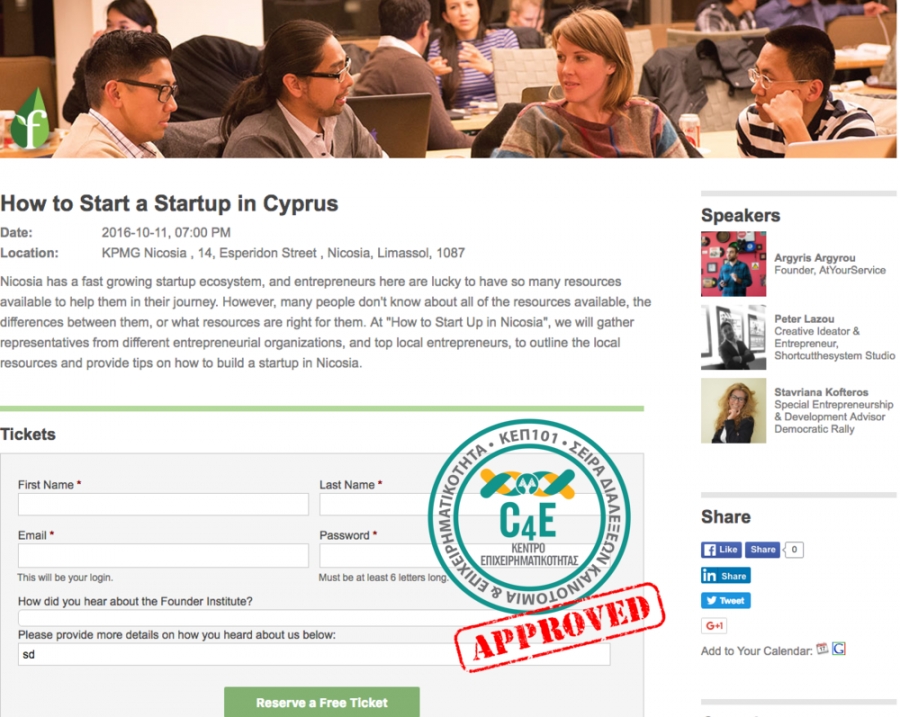Viewport: 900px width, 717px height.
Task: Click the details field containing 'sd'
Action: pos(313,654)
